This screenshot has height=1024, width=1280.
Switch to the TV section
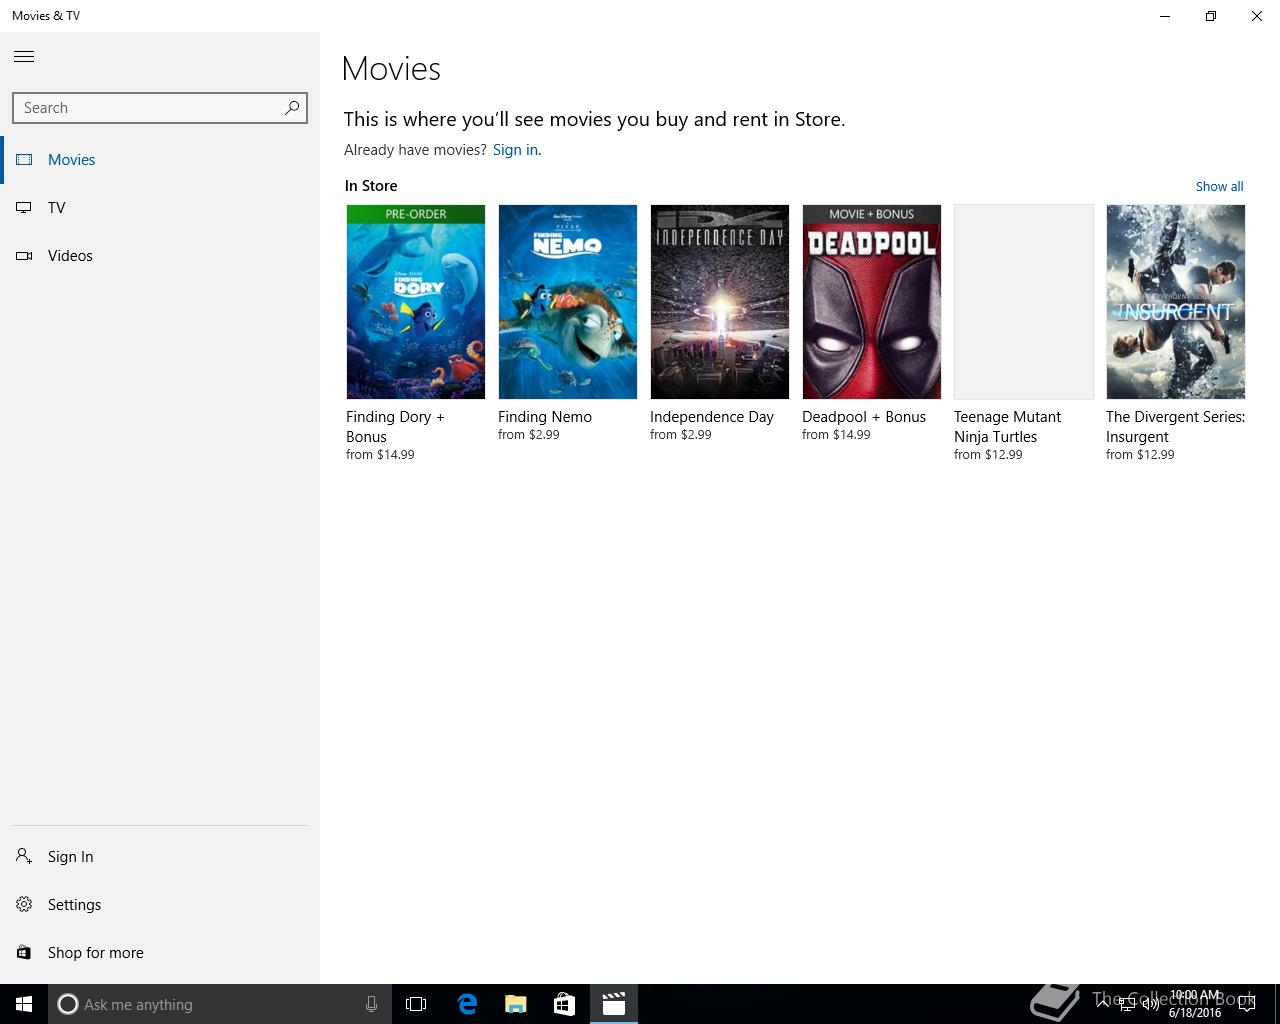point(160,208)
